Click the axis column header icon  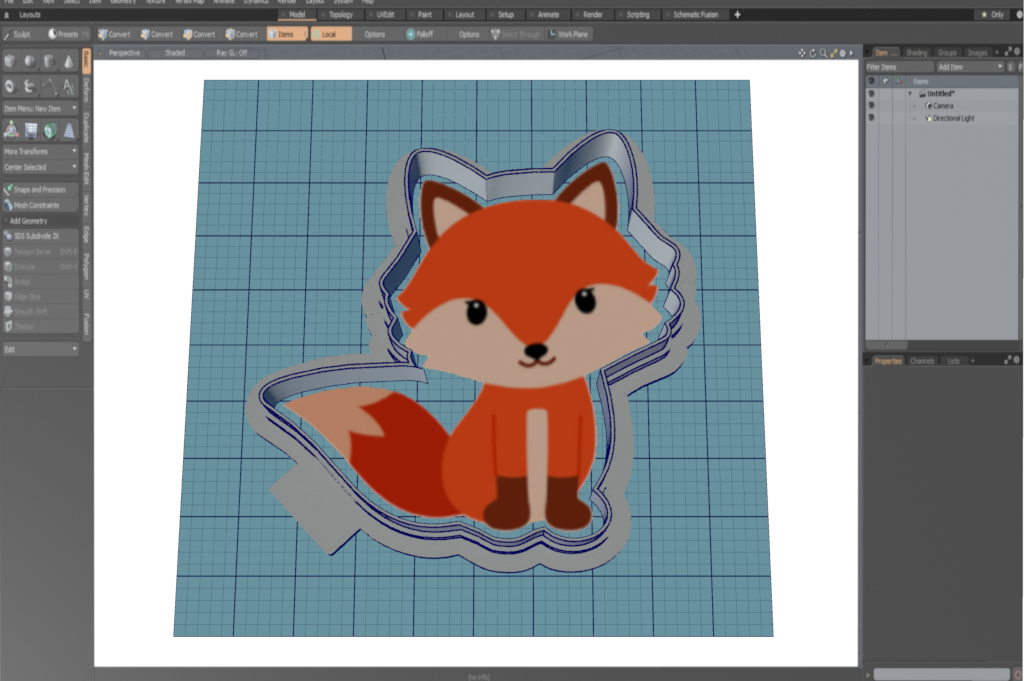(x=899, y=81)
